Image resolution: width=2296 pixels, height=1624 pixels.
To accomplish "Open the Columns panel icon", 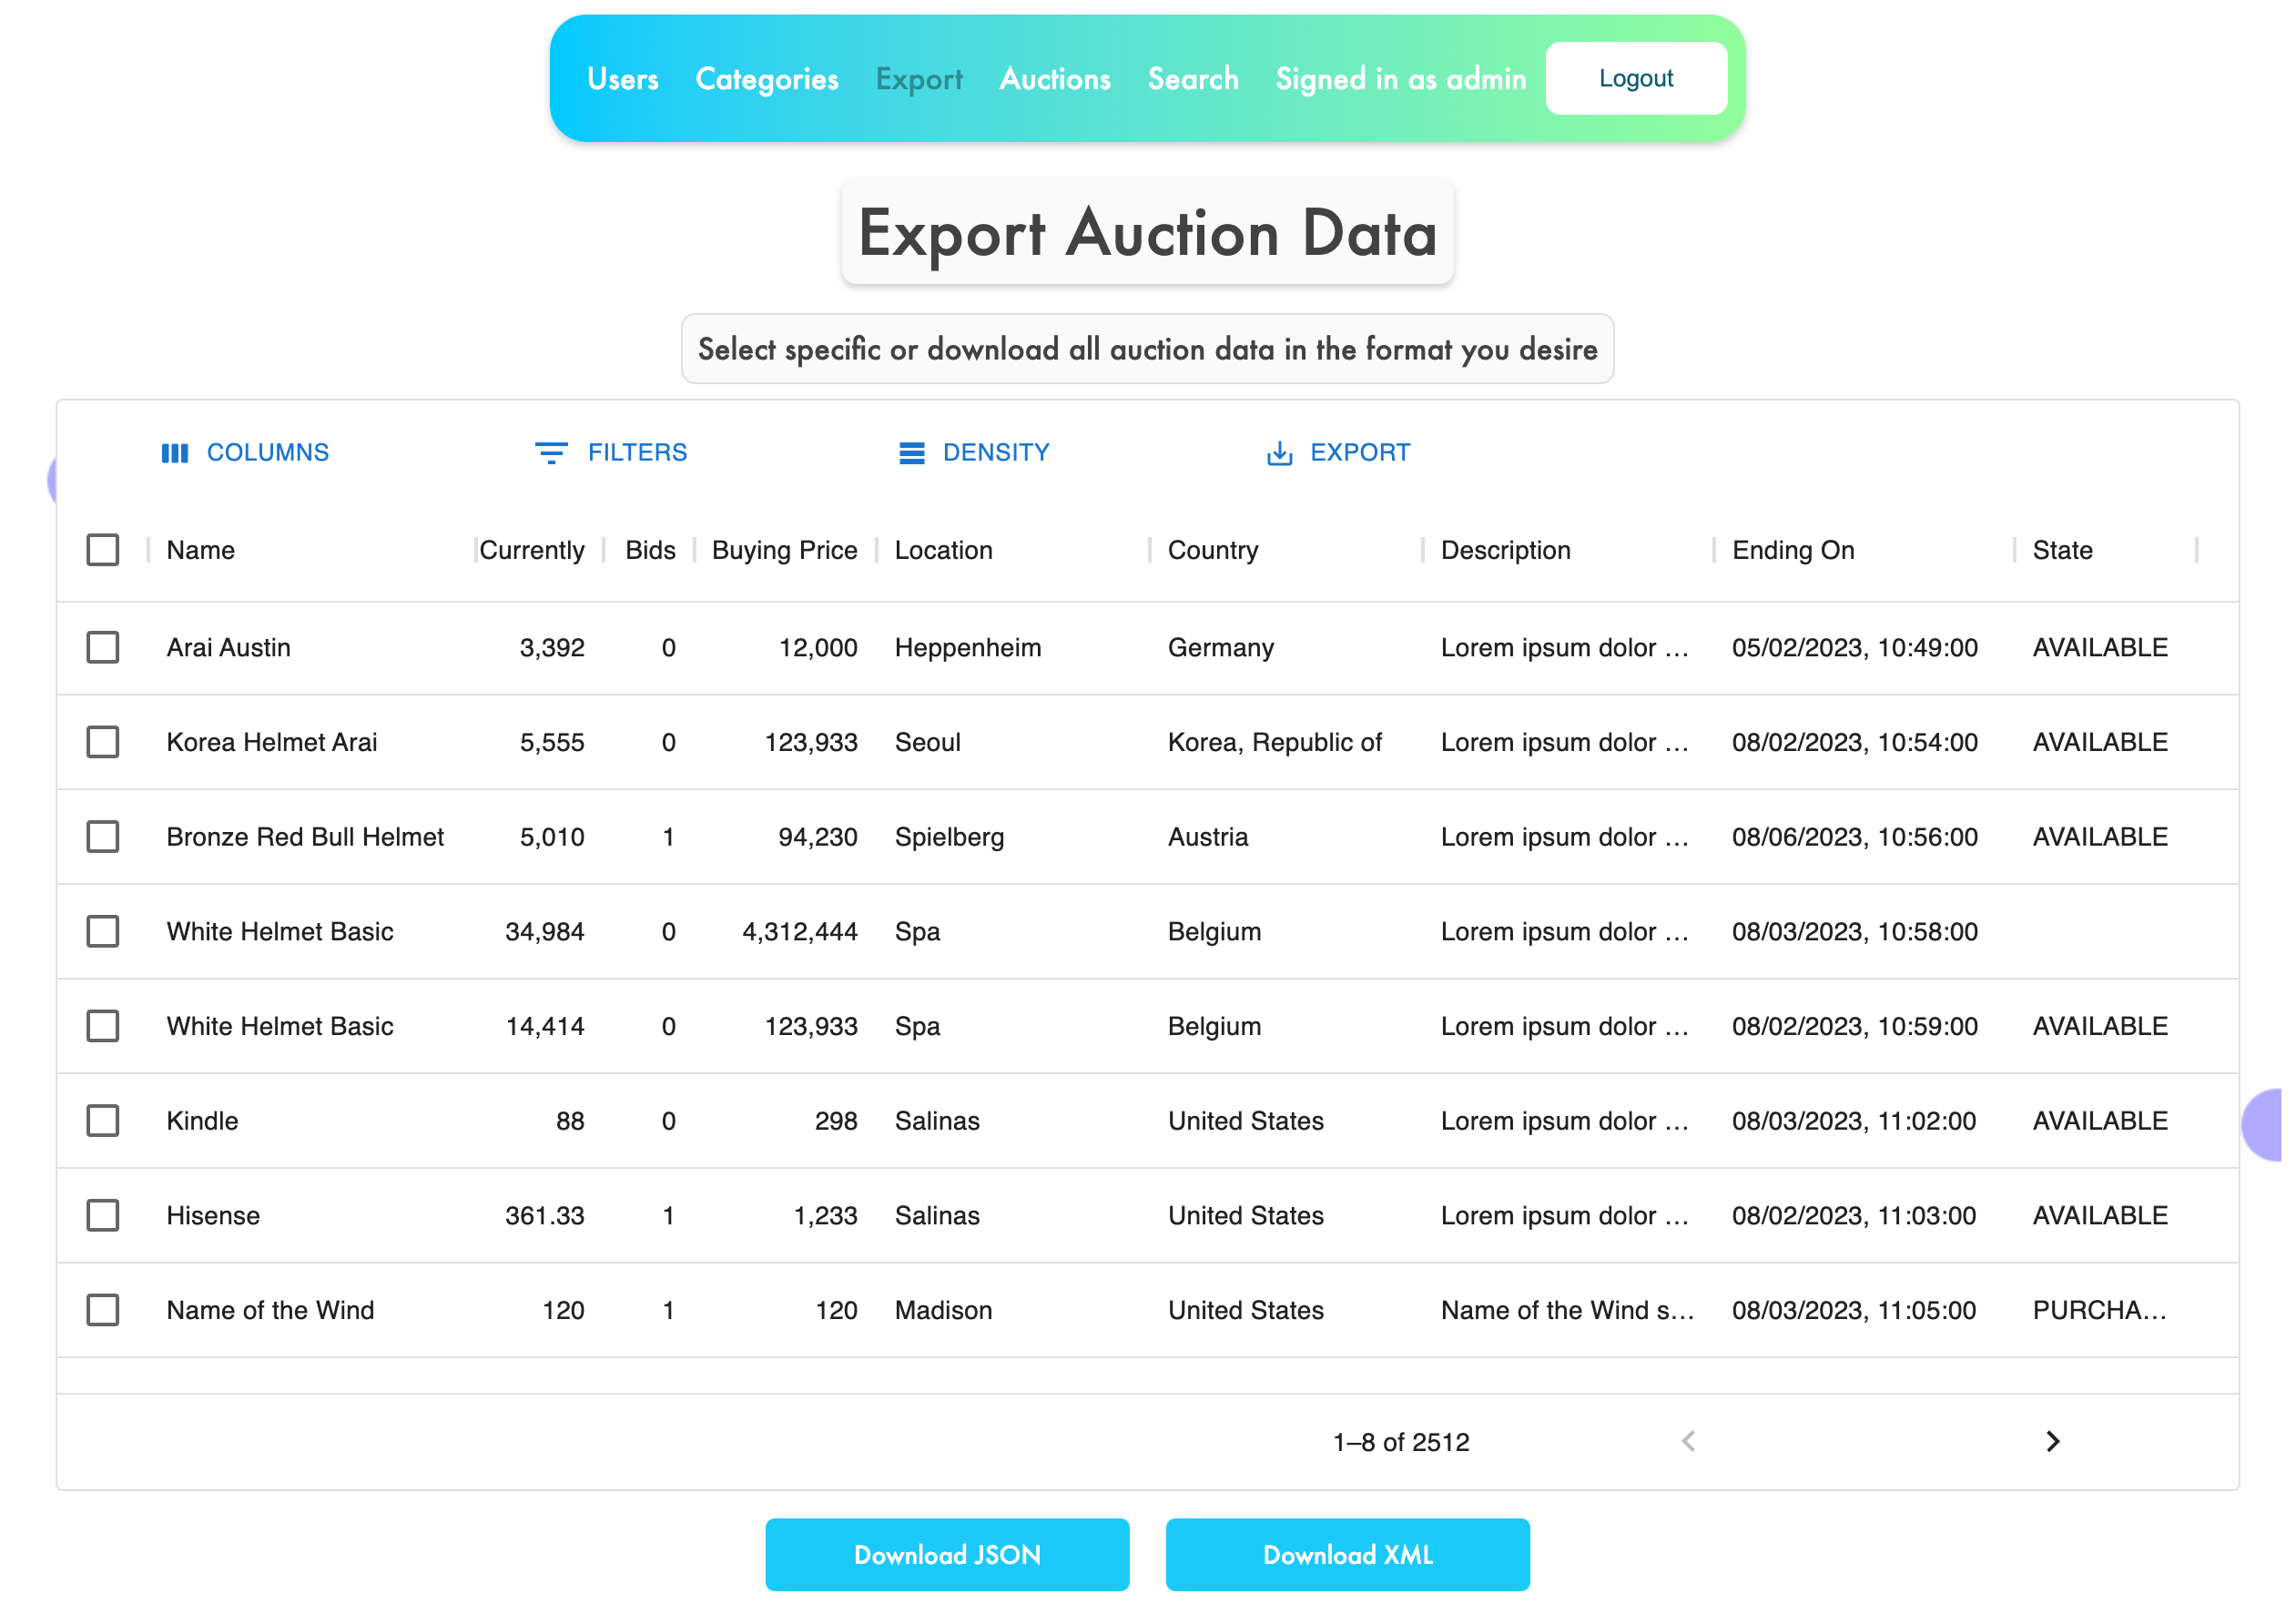I will click(174, 453).
